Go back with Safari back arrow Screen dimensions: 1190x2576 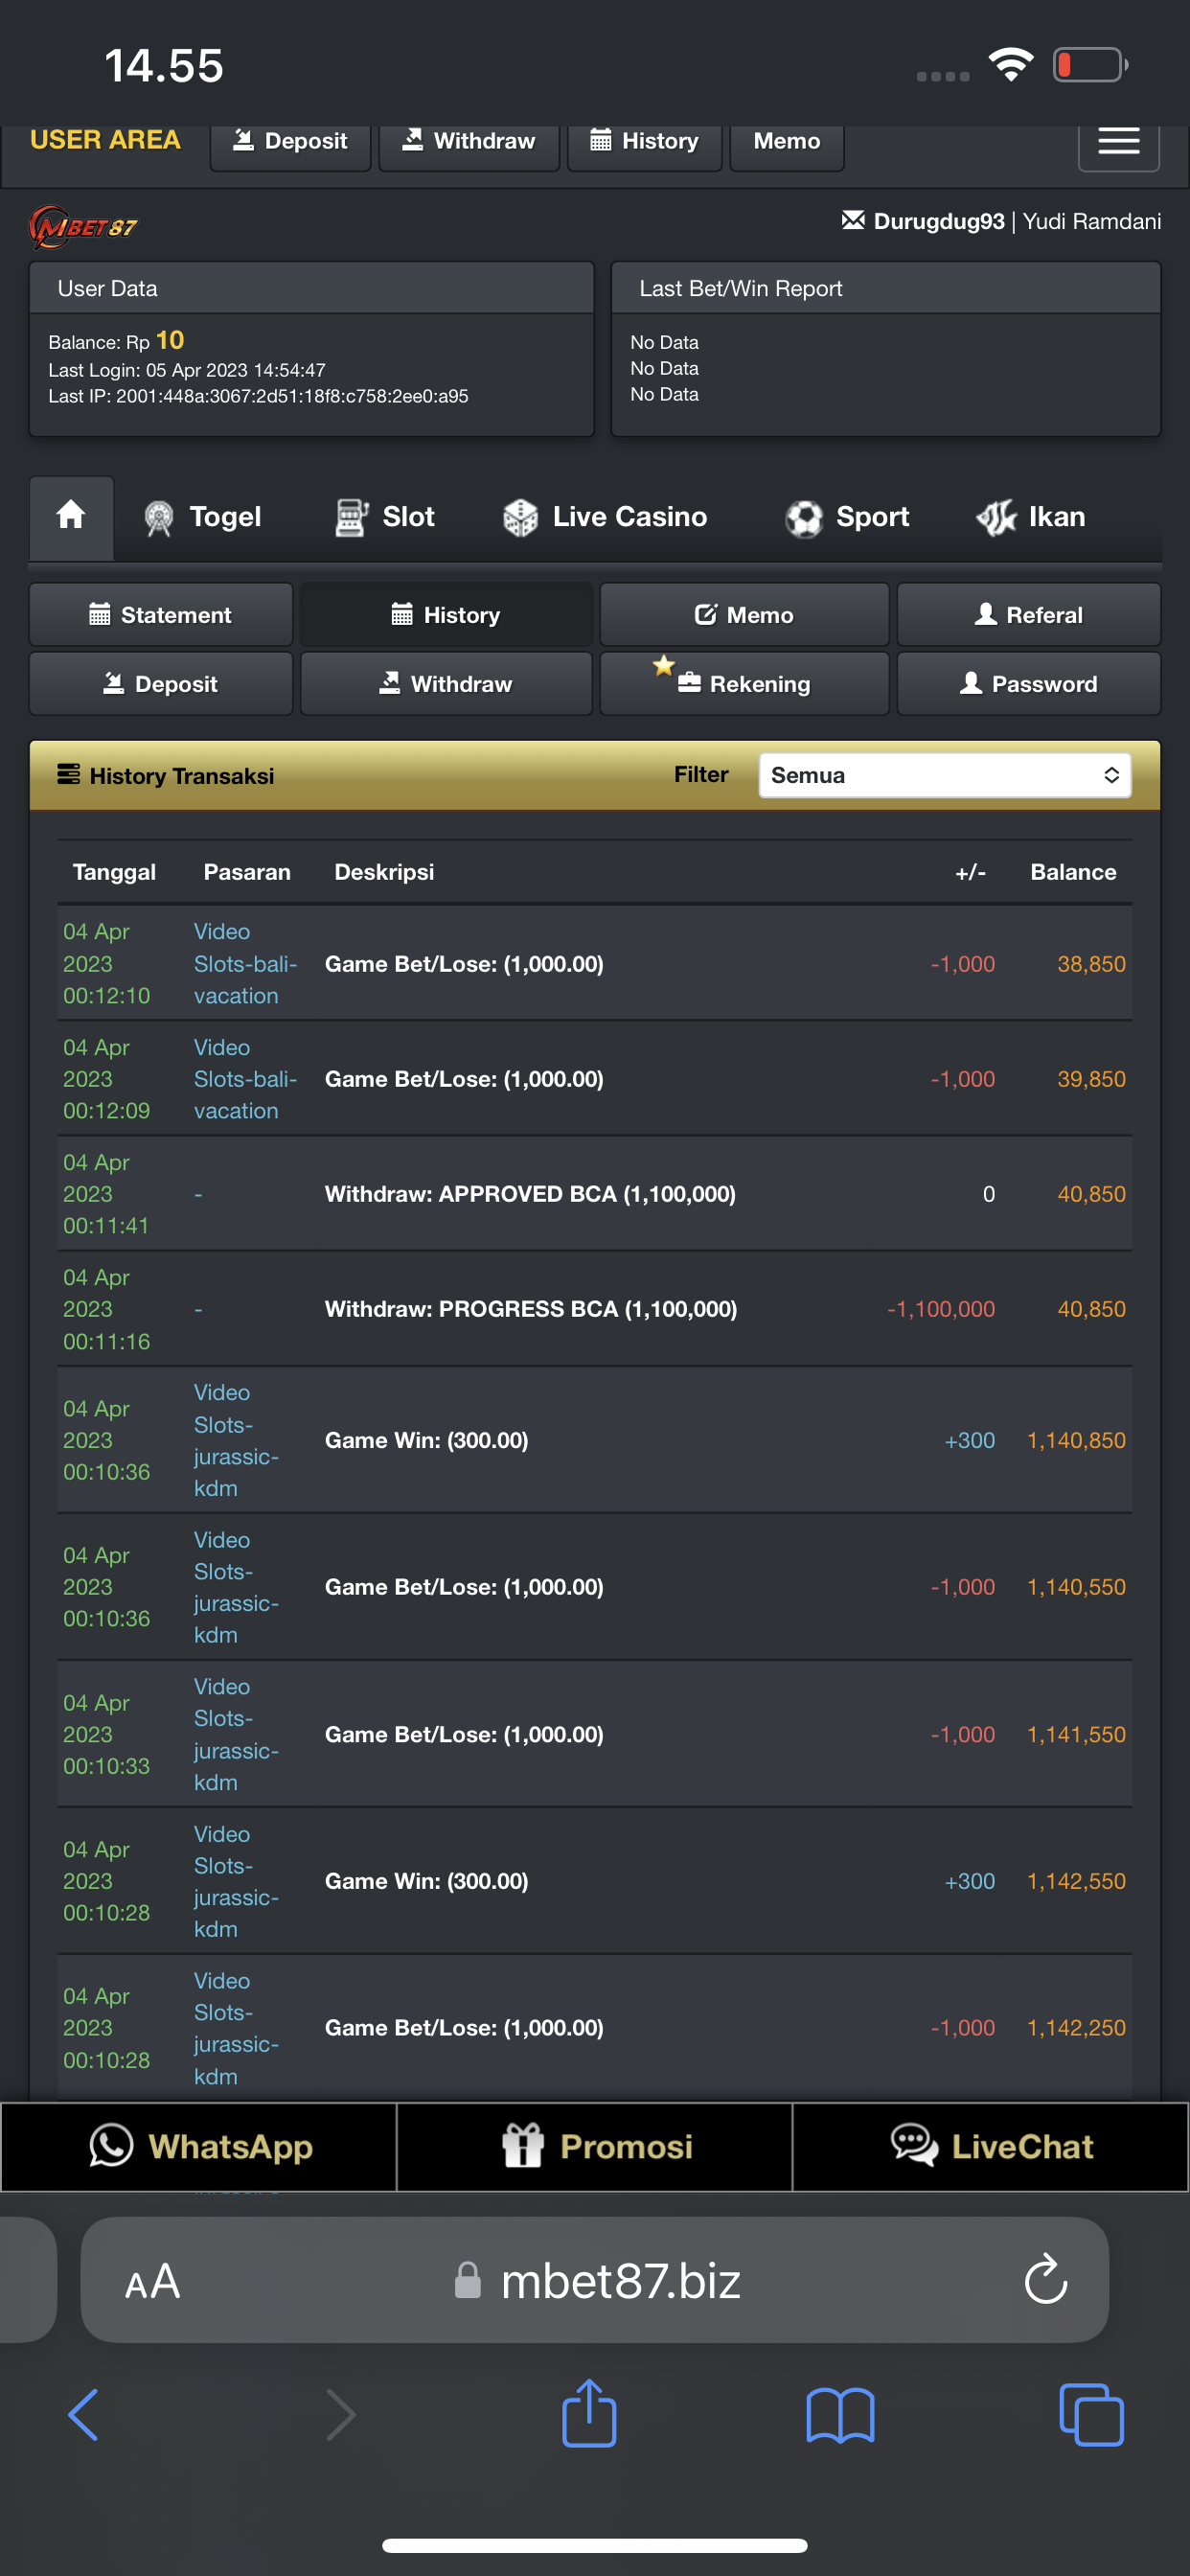click(83, 2415)
